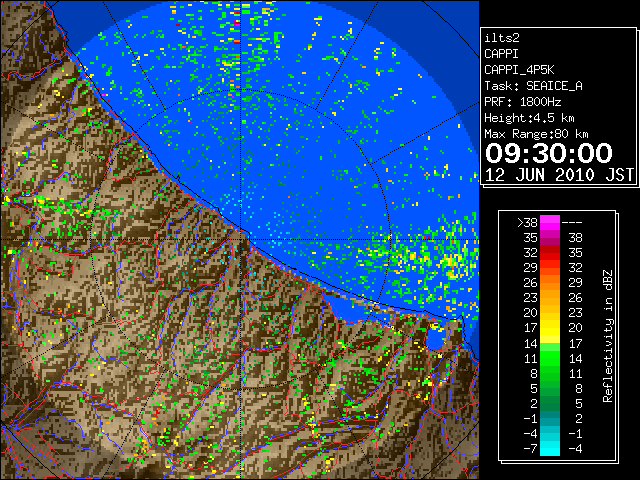640x480 pixels.
Task: Select the "Max Range:80 km" line
Action: [x=536, y=134]
